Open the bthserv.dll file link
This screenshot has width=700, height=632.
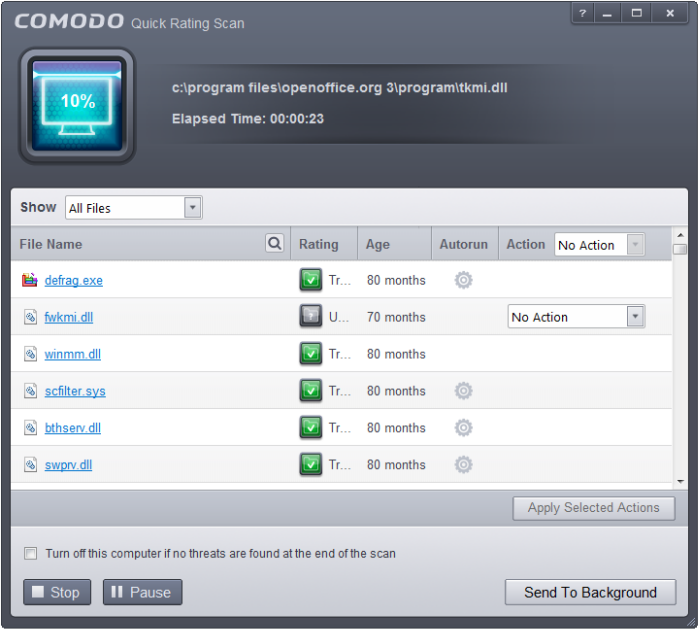tap(73, 428)
